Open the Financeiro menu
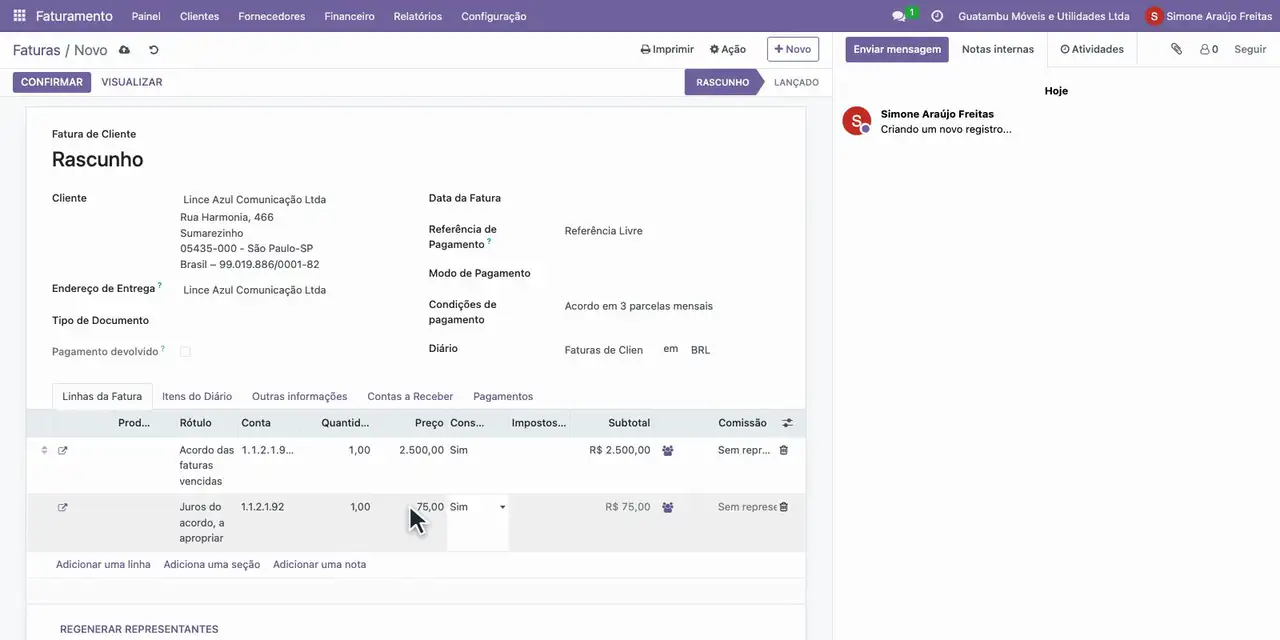 pos(349,16)
